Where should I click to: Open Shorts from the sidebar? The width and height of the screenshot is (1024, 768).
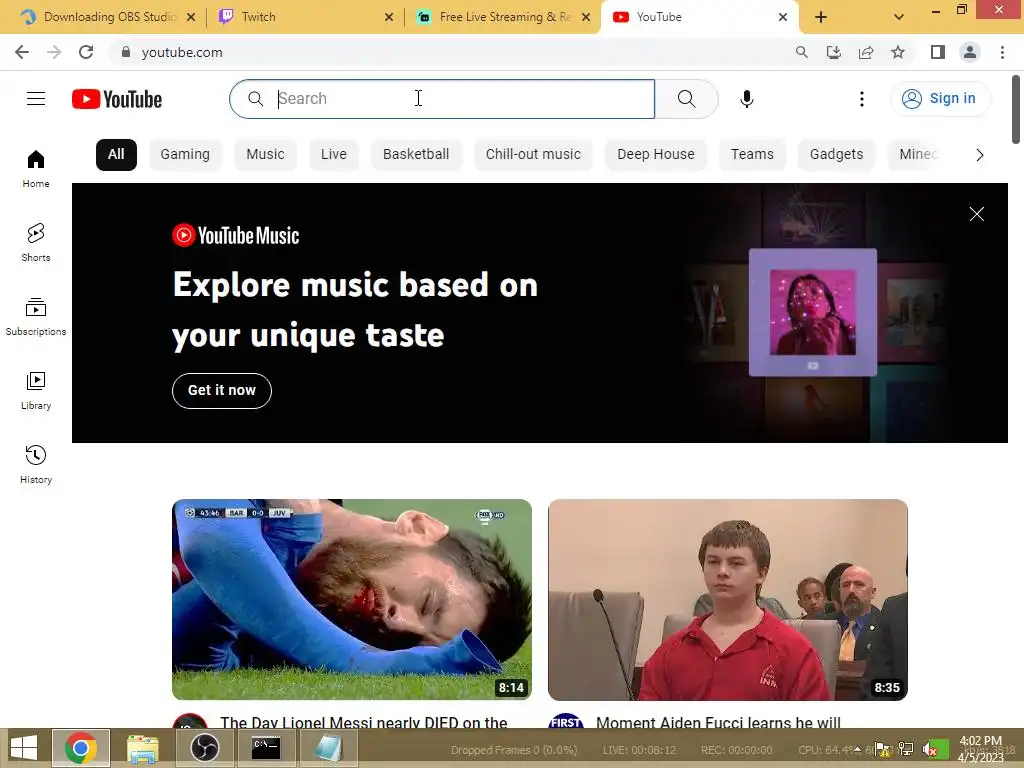pyautogui.click(x=36, y=242)
